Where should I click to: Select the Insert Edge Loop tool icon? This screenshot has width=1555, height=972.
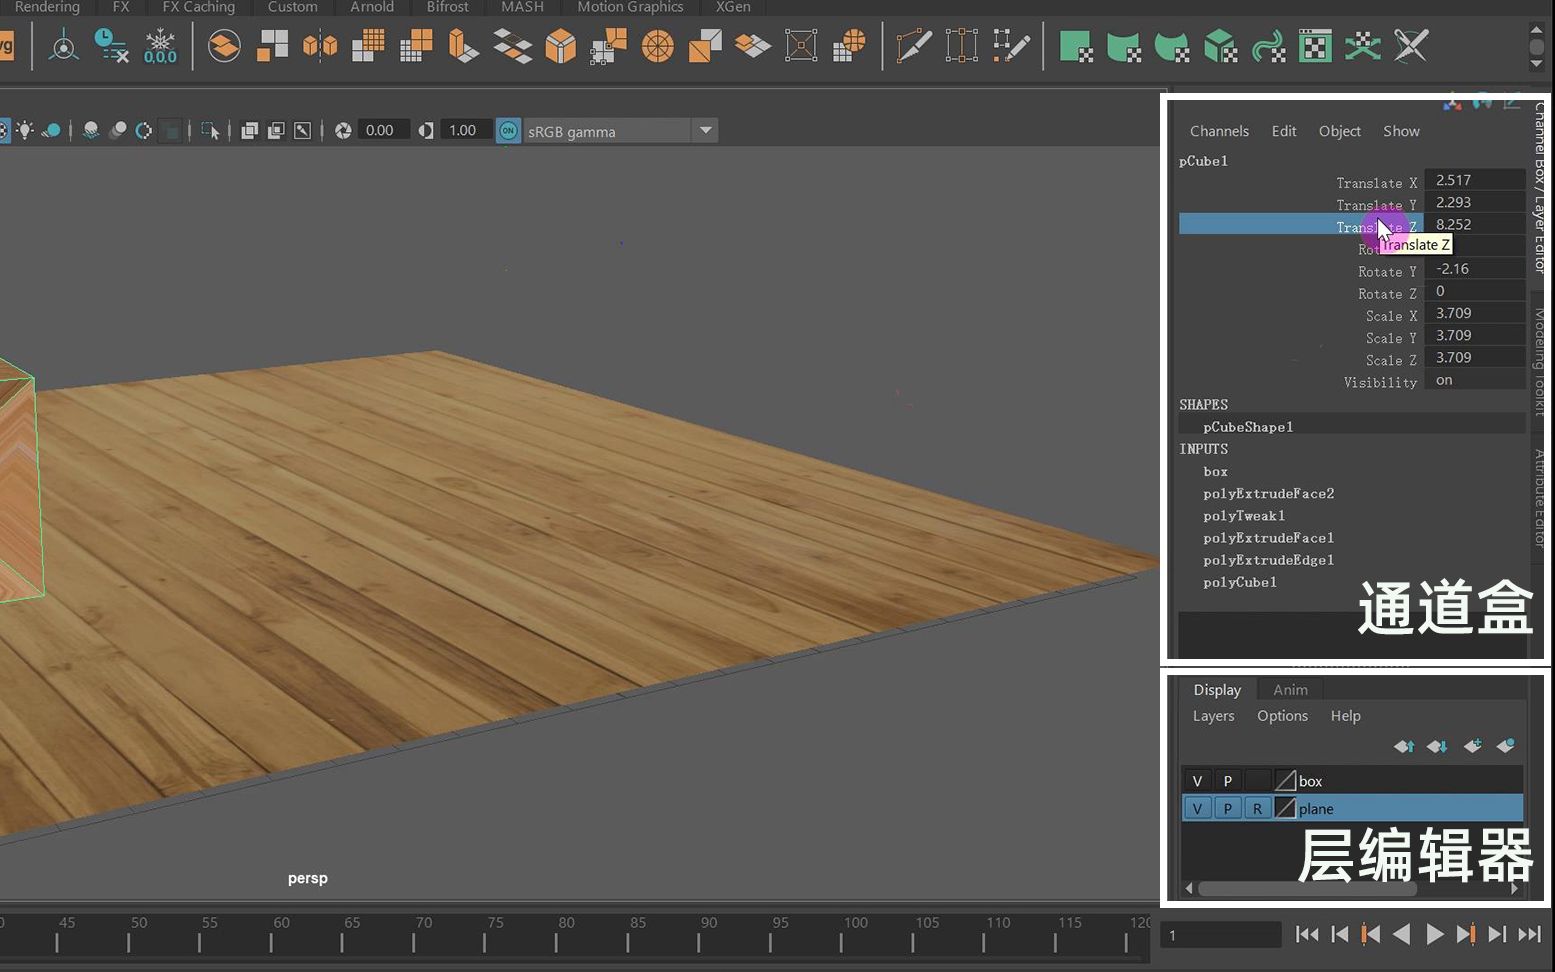pos(962,46)
